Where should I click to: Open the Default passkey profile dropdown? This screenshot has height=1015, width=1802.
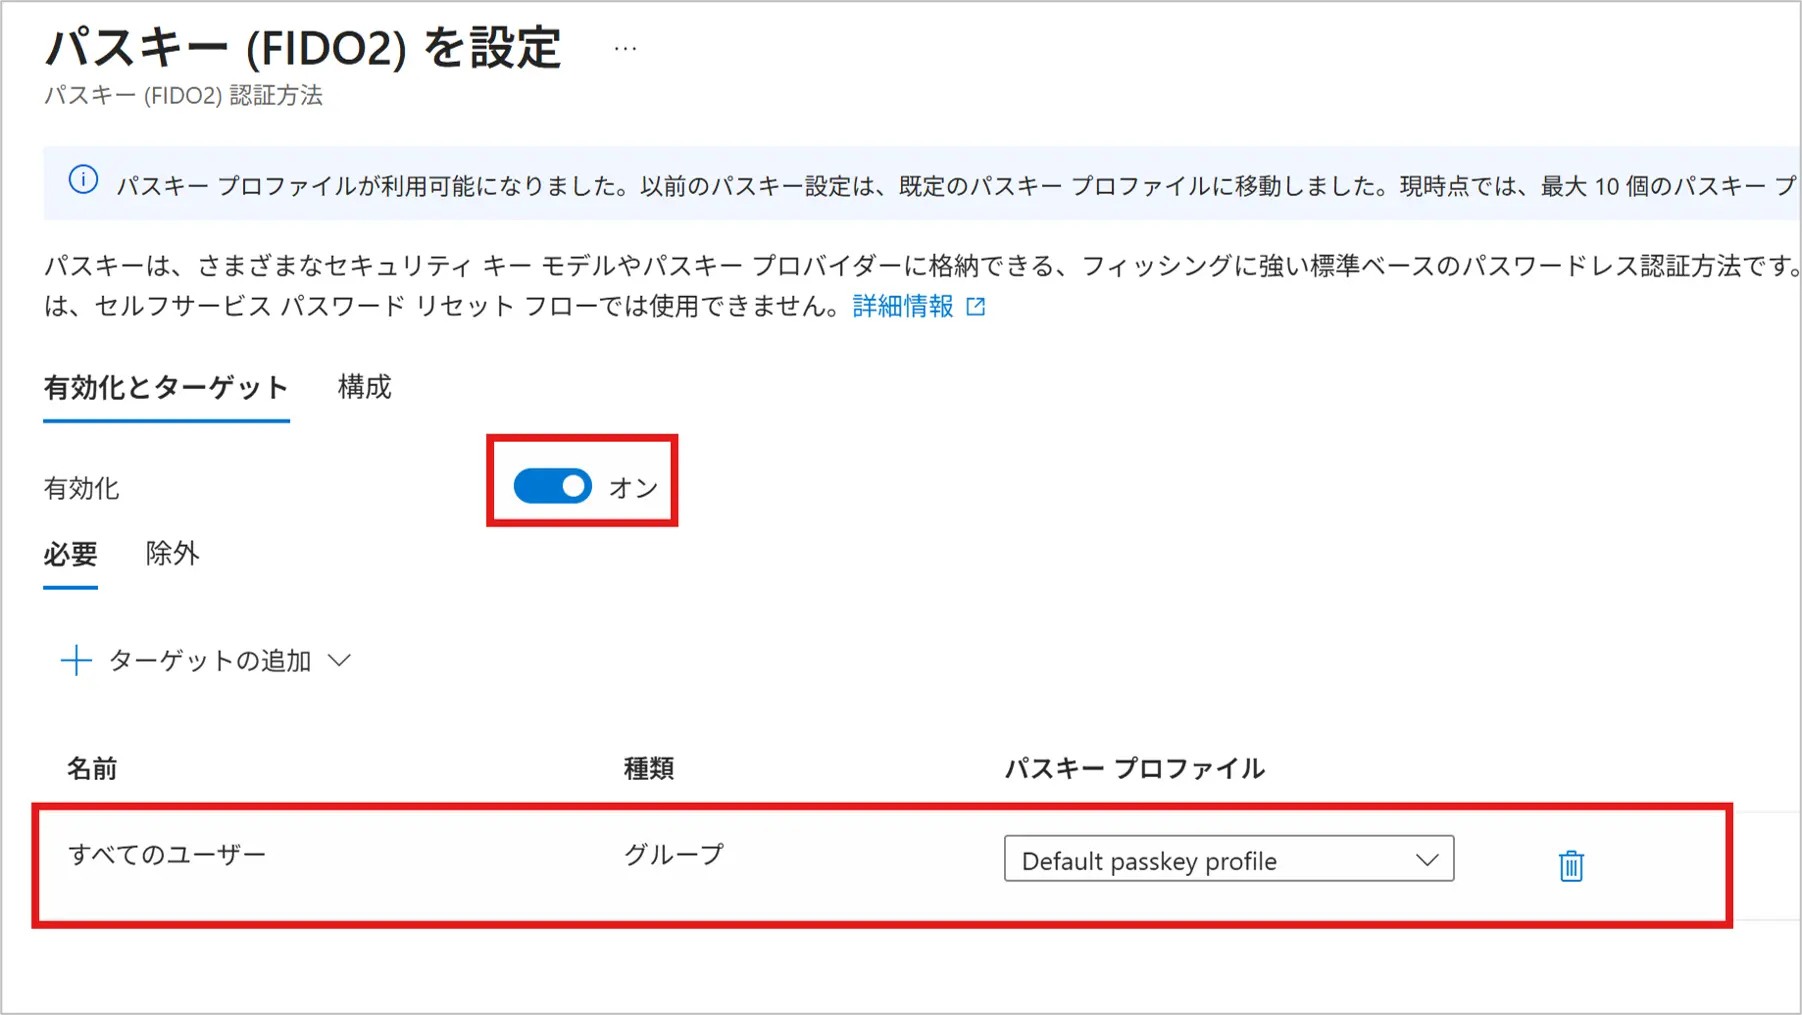[1229, 859]
